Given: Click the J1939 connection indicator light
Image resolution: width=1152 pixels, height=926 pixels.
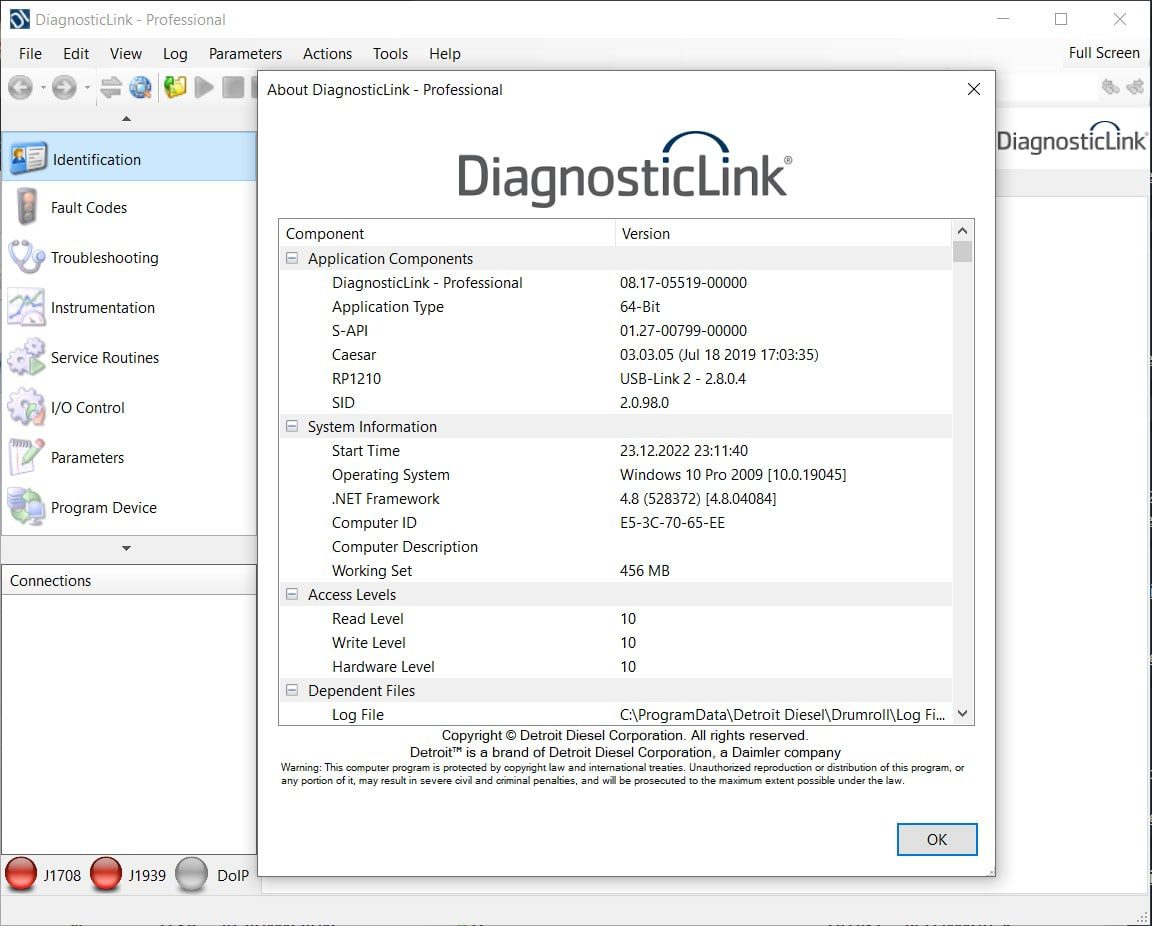Looking at the screenshot, I should tap(105, 874).
